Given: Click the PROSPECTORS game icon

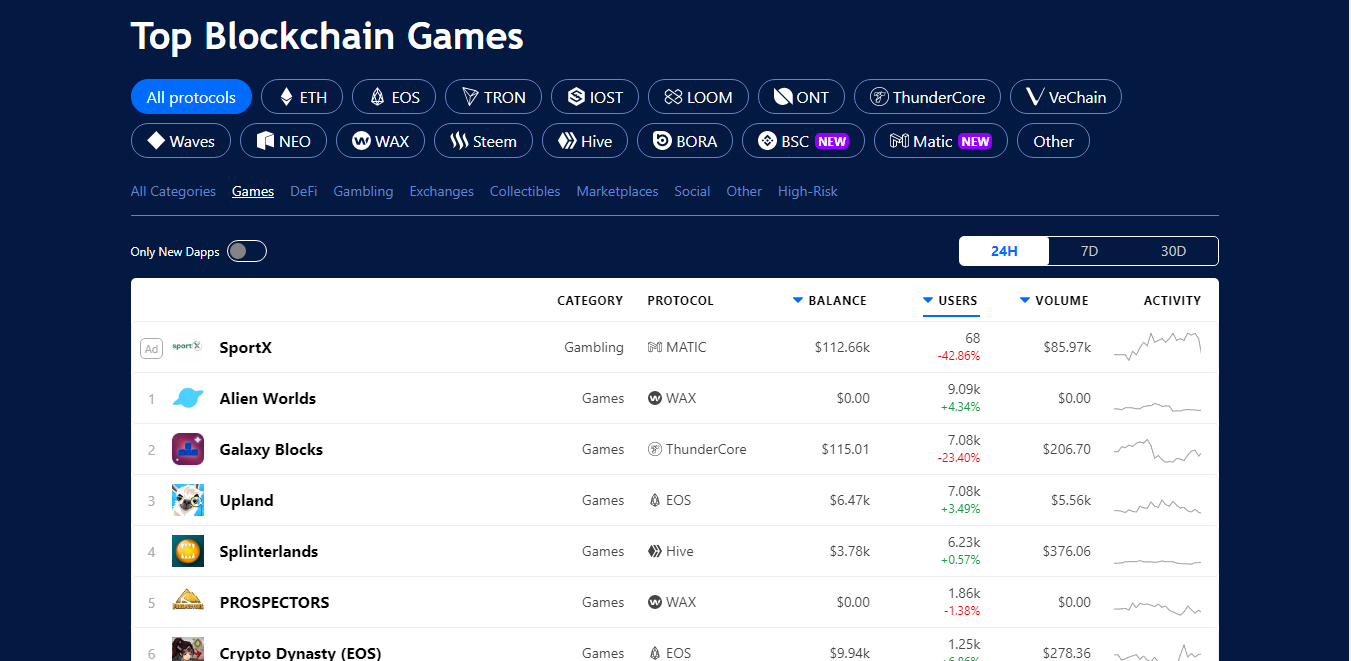Looking at the screenshot, I should point(188,602).
